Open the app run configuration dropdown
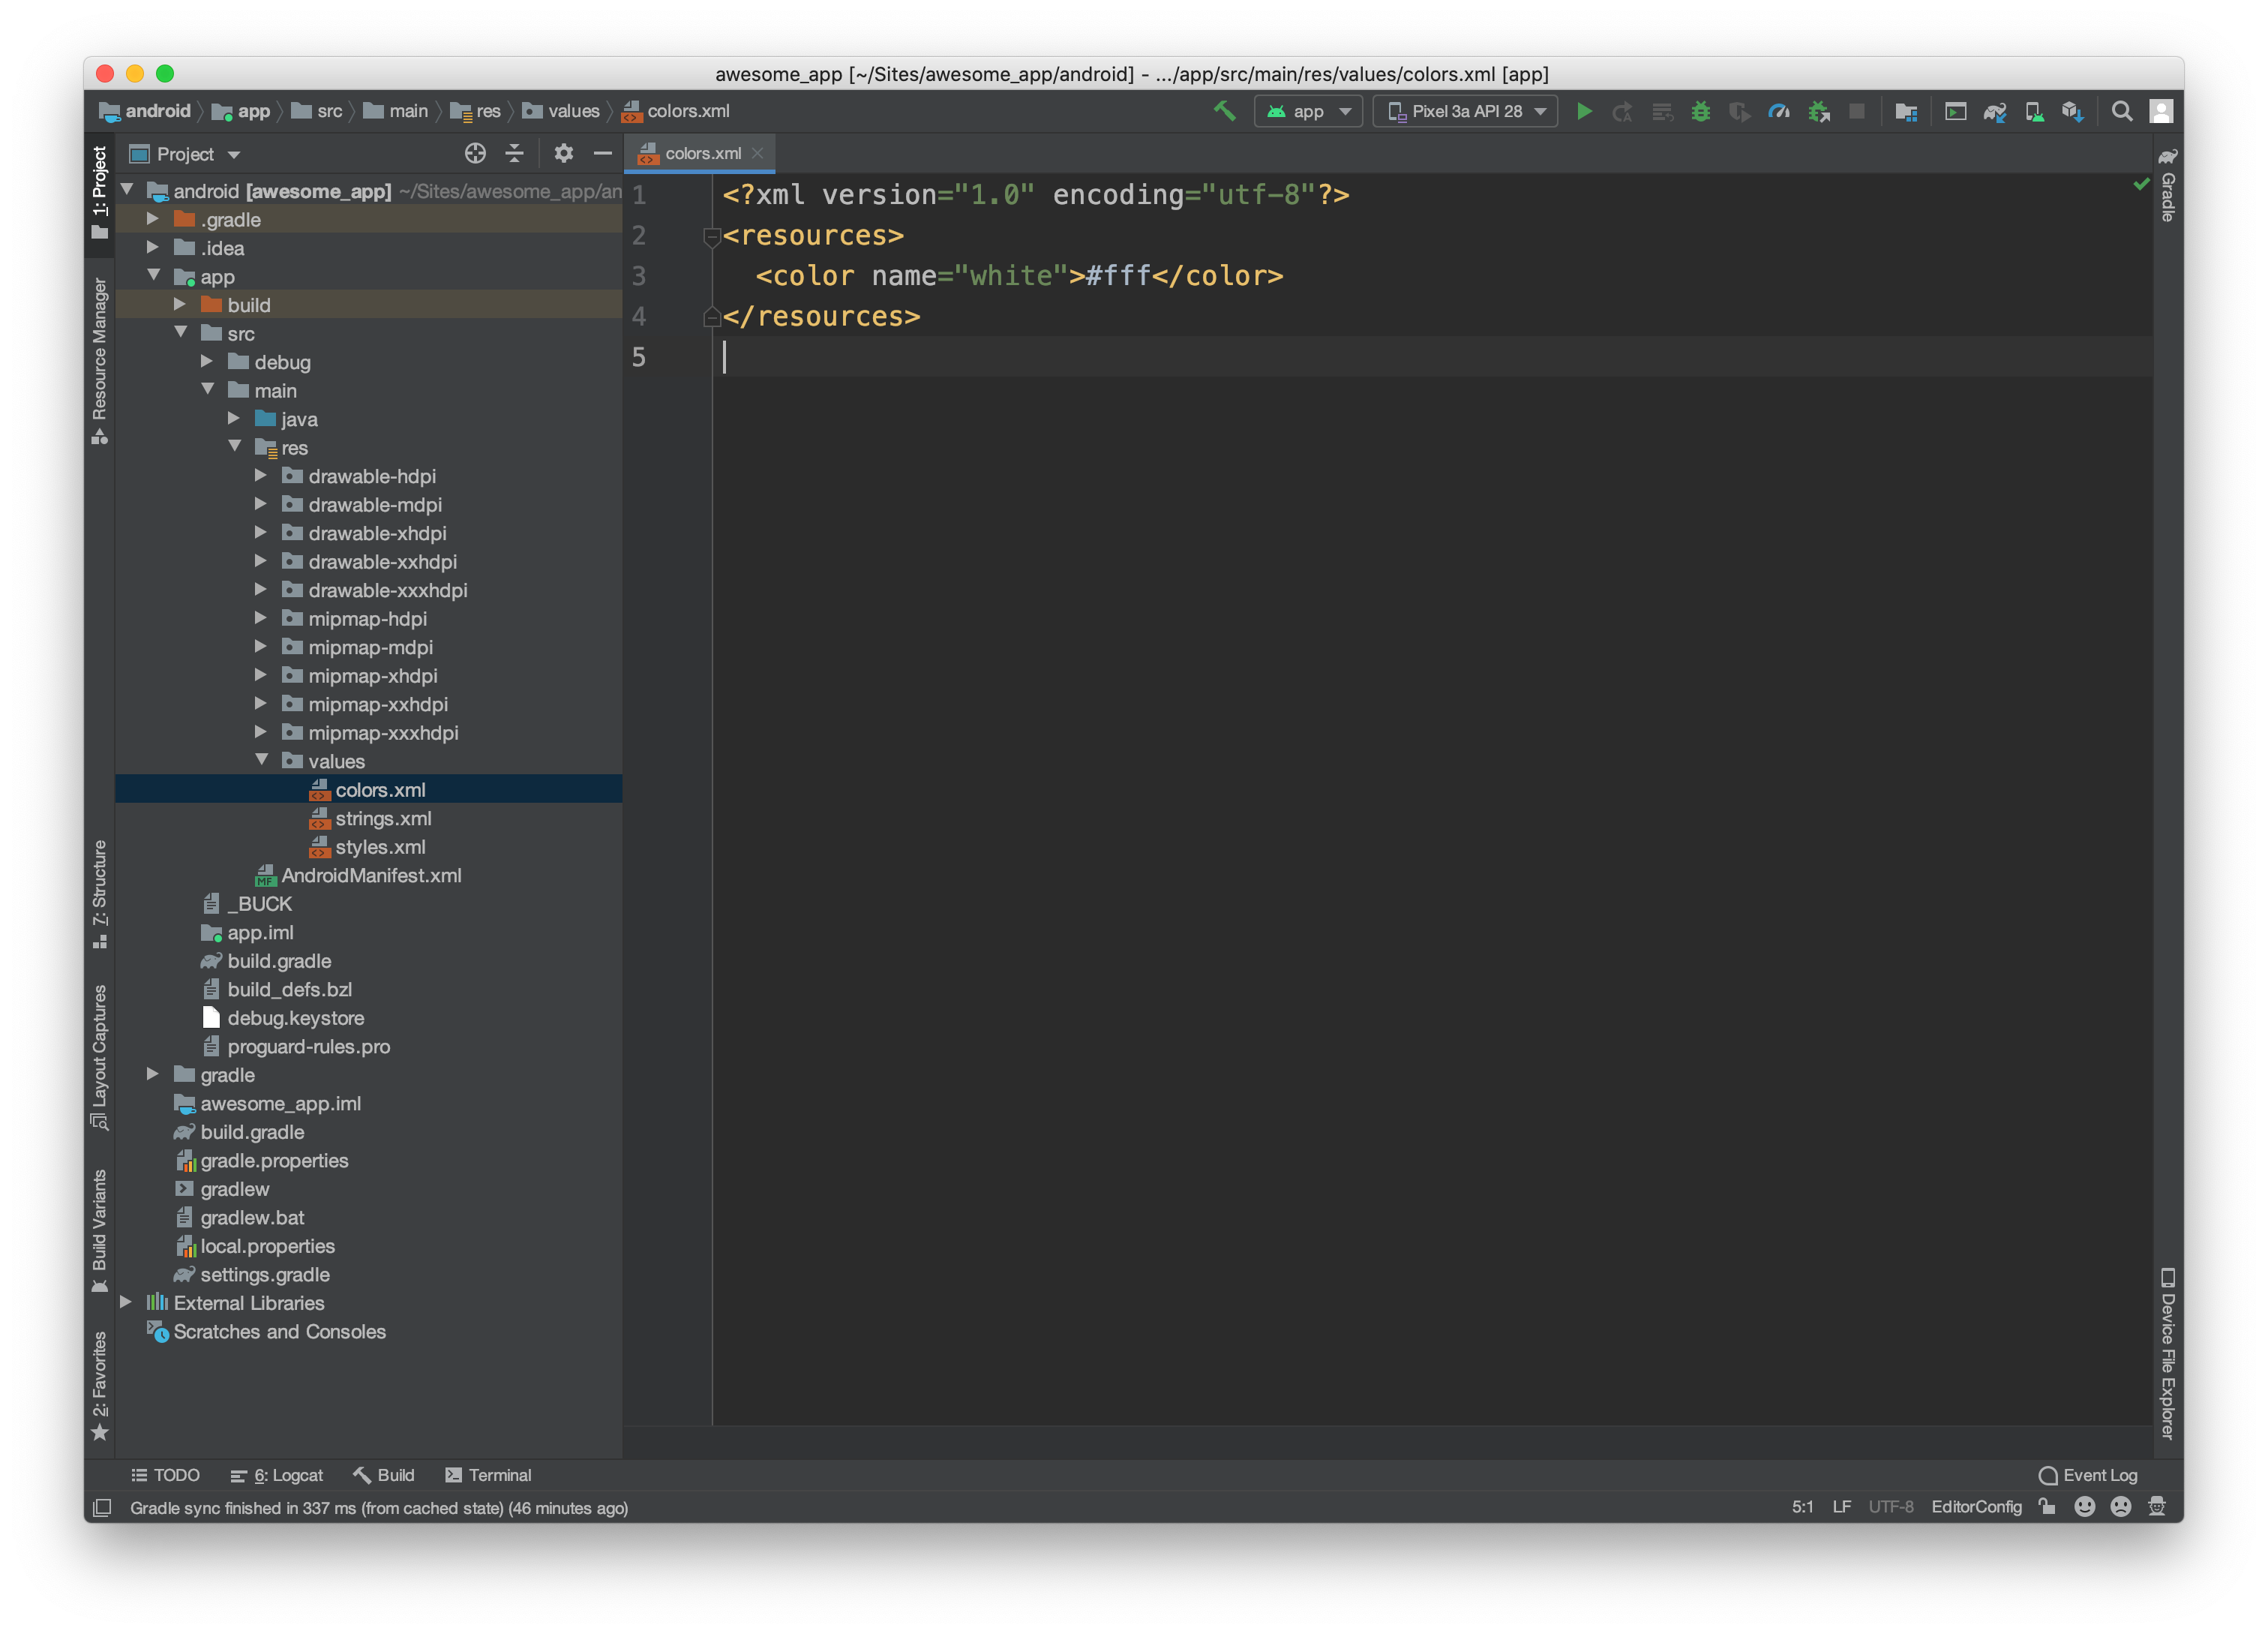 tap(1308, 111)
